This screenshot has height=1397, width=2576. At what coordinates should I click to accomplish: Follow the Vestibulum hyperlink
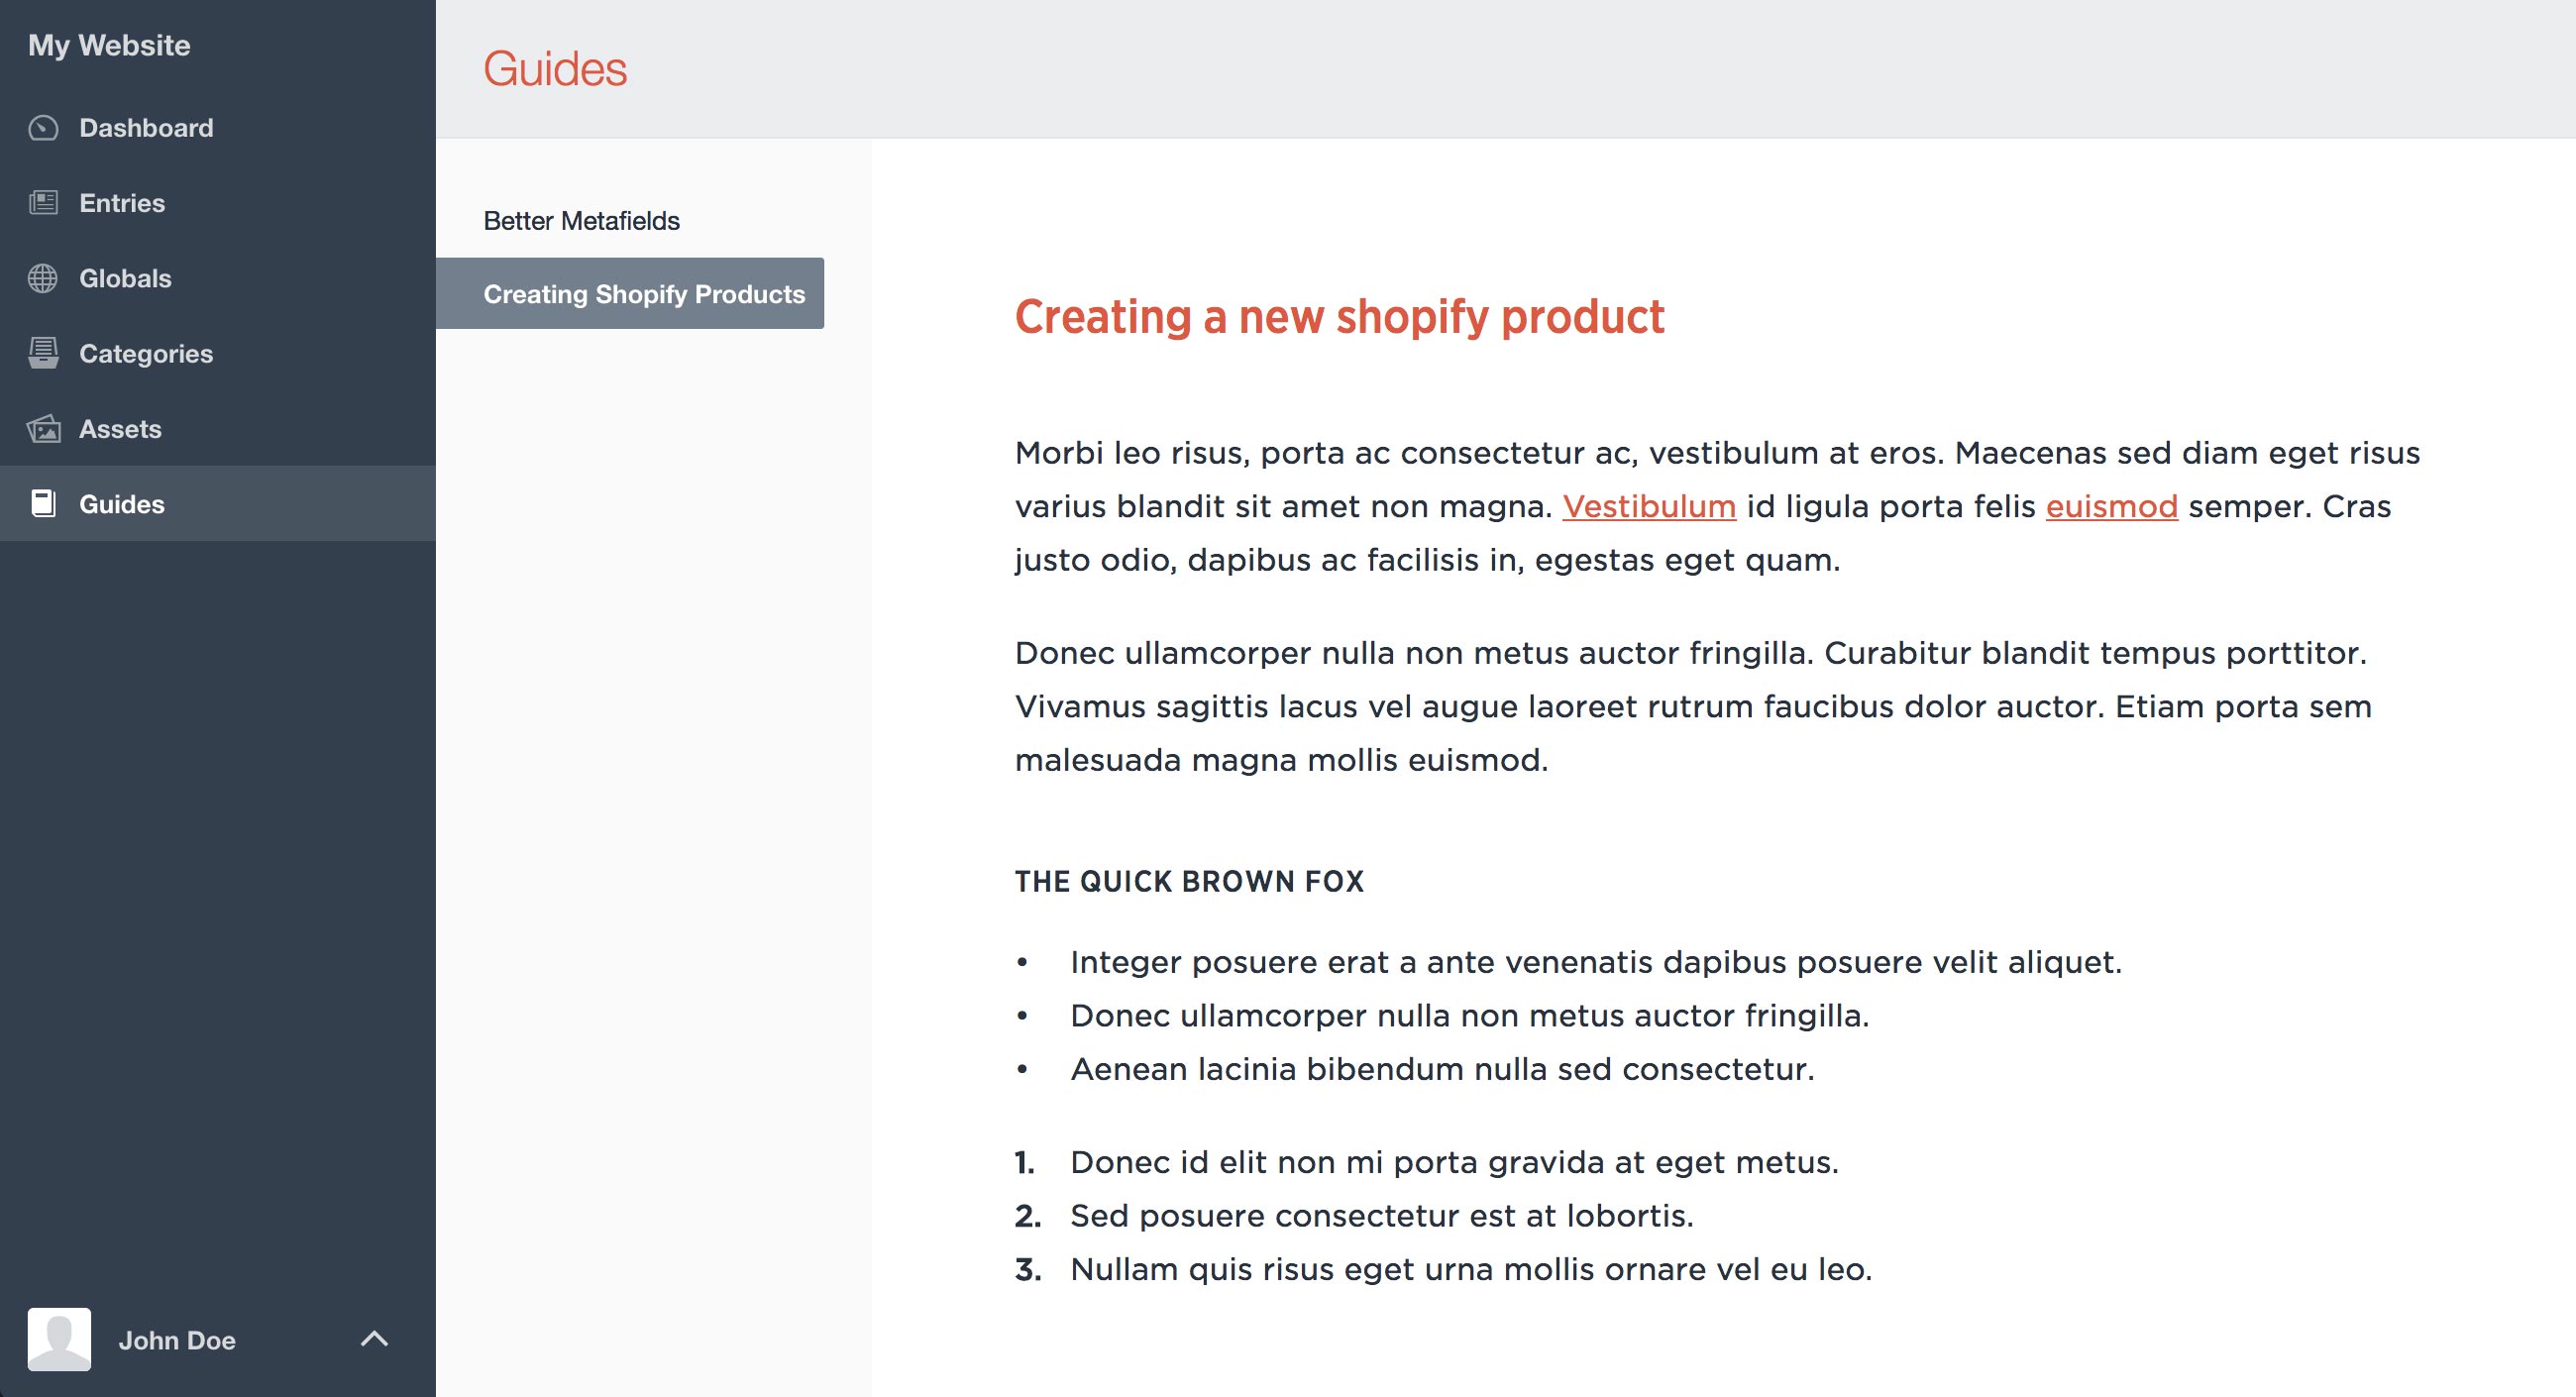tap(1648, 506)
